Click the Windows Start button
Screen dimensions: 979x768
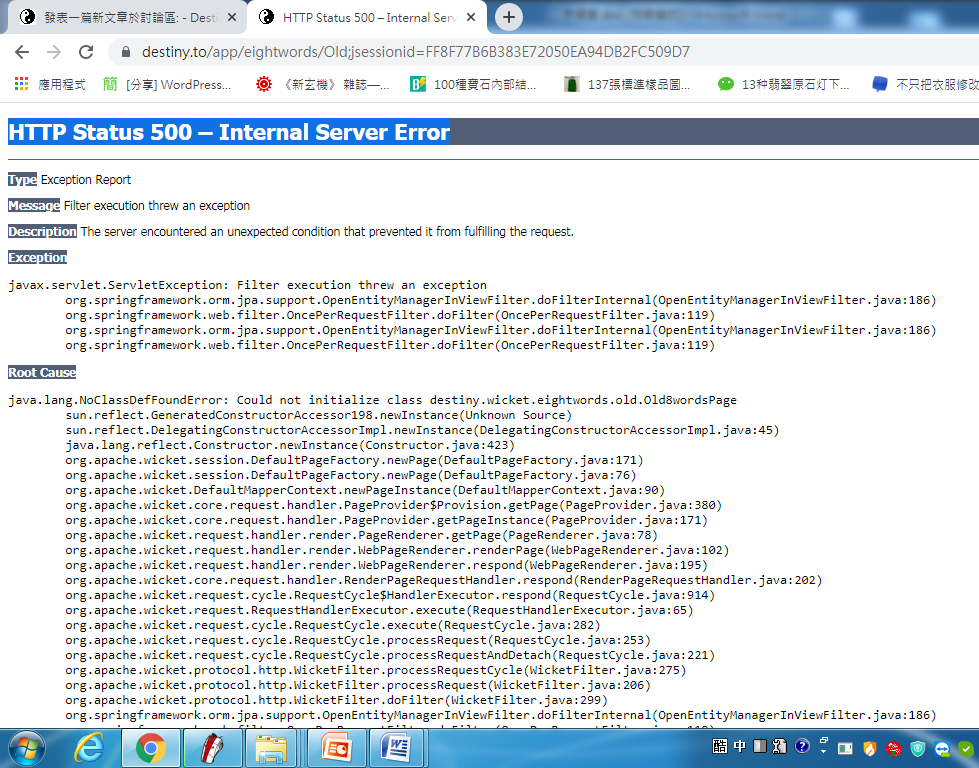tap(28, 747)
